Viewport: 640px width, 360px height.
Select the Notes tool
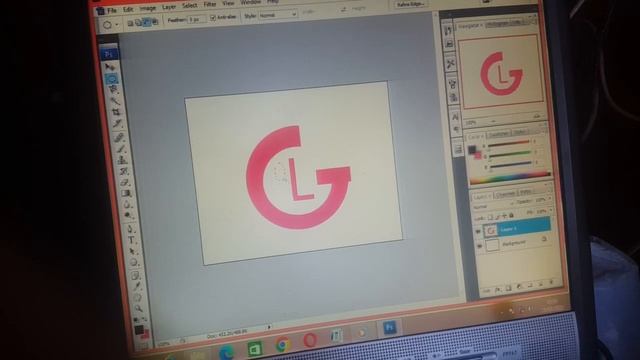click(x=136, y=276)
